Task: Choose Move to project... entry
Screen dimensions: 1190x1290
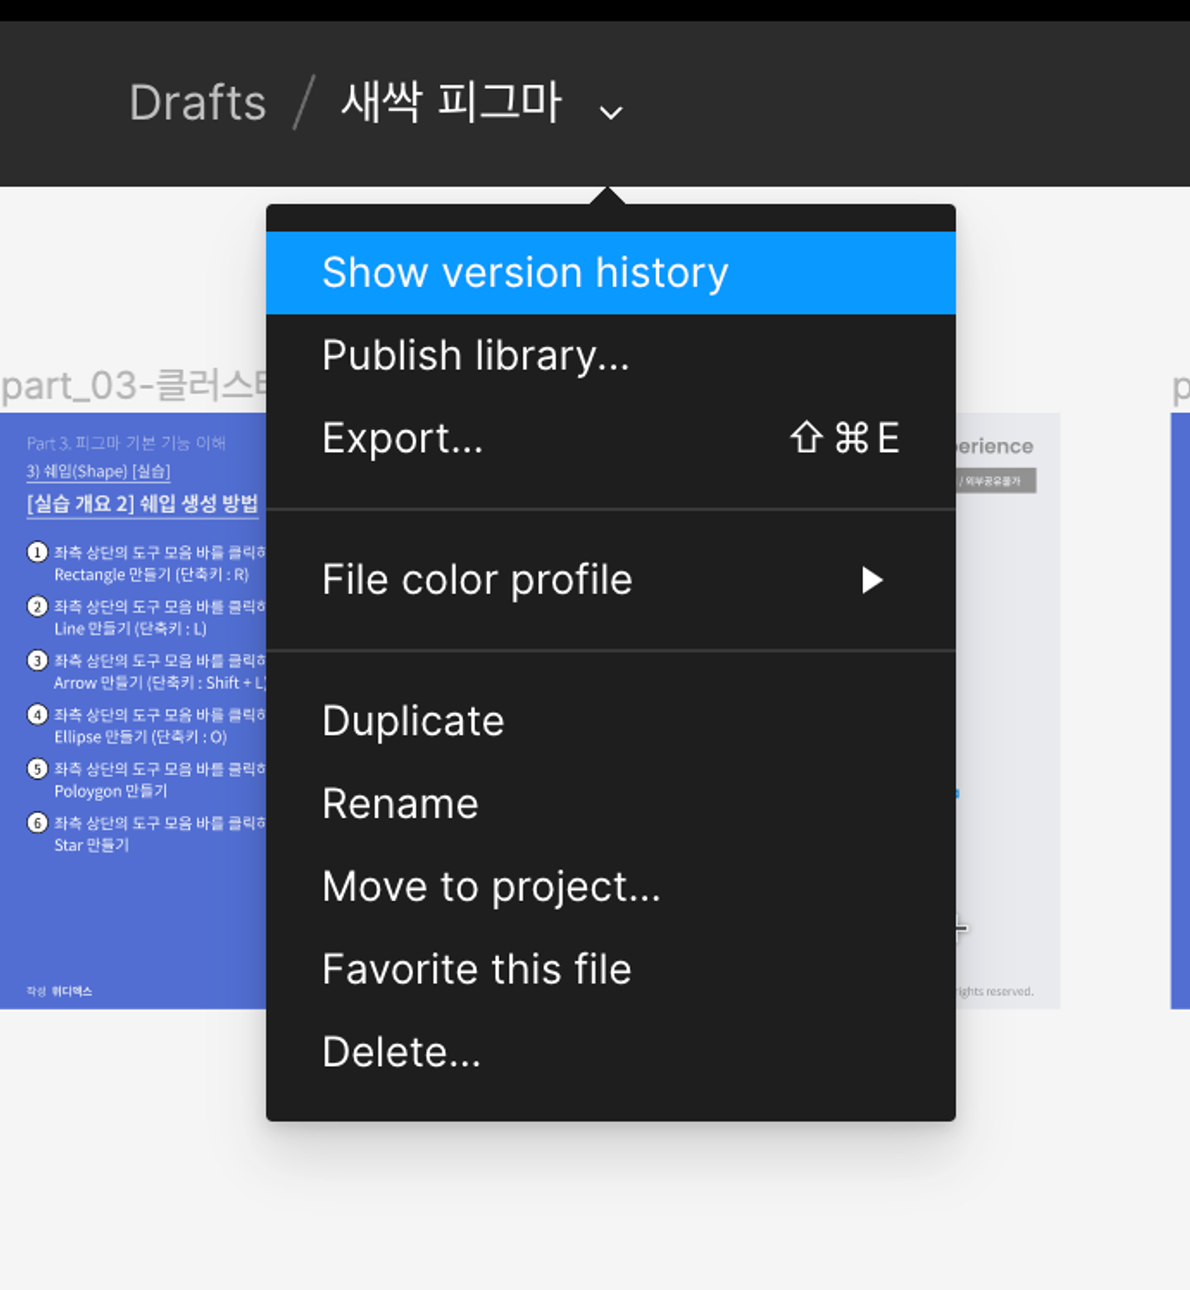Action: coord(610,887)
